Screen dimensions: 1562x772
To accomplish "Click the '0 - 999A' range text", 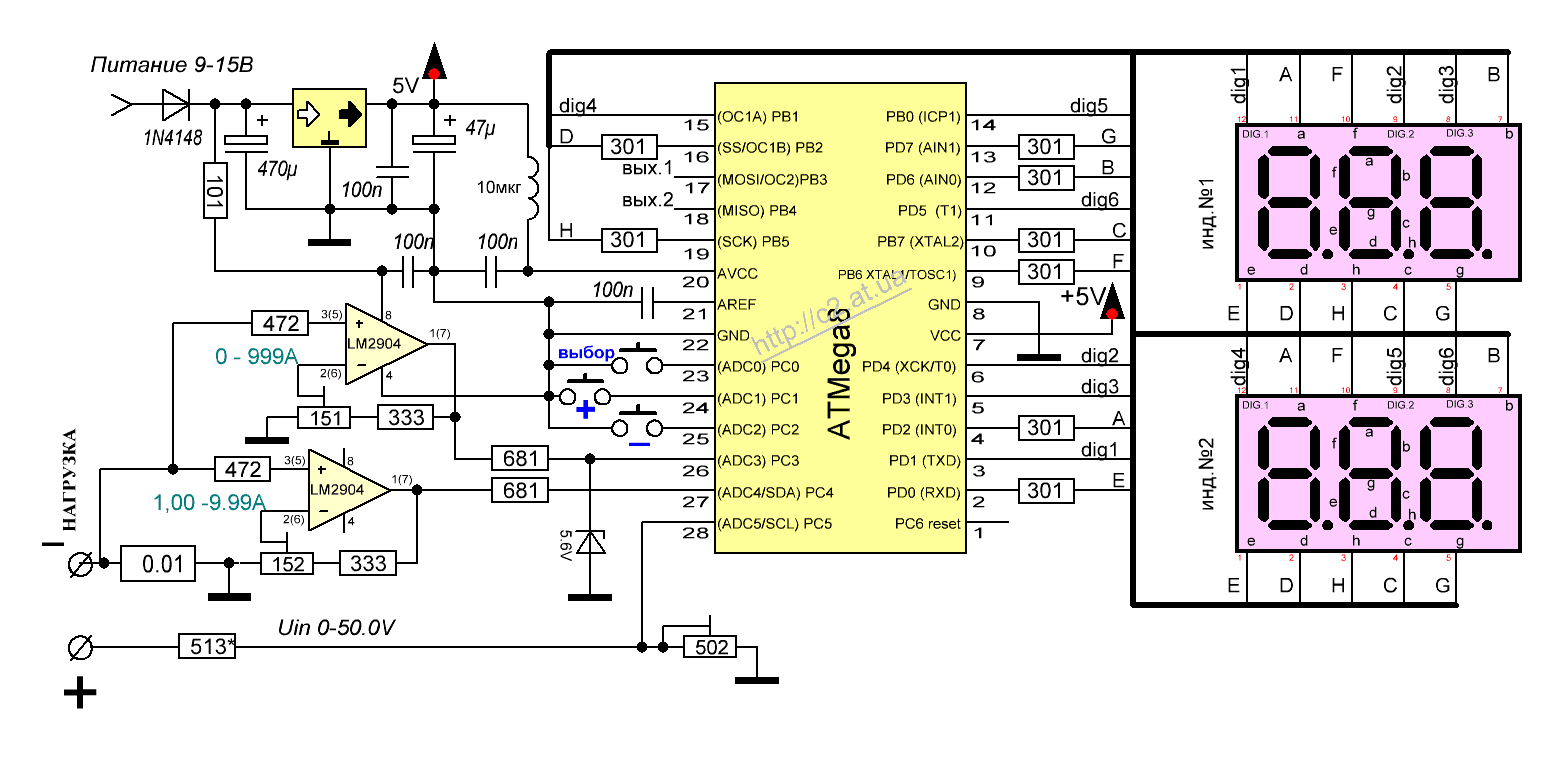I will pos(256,356).
